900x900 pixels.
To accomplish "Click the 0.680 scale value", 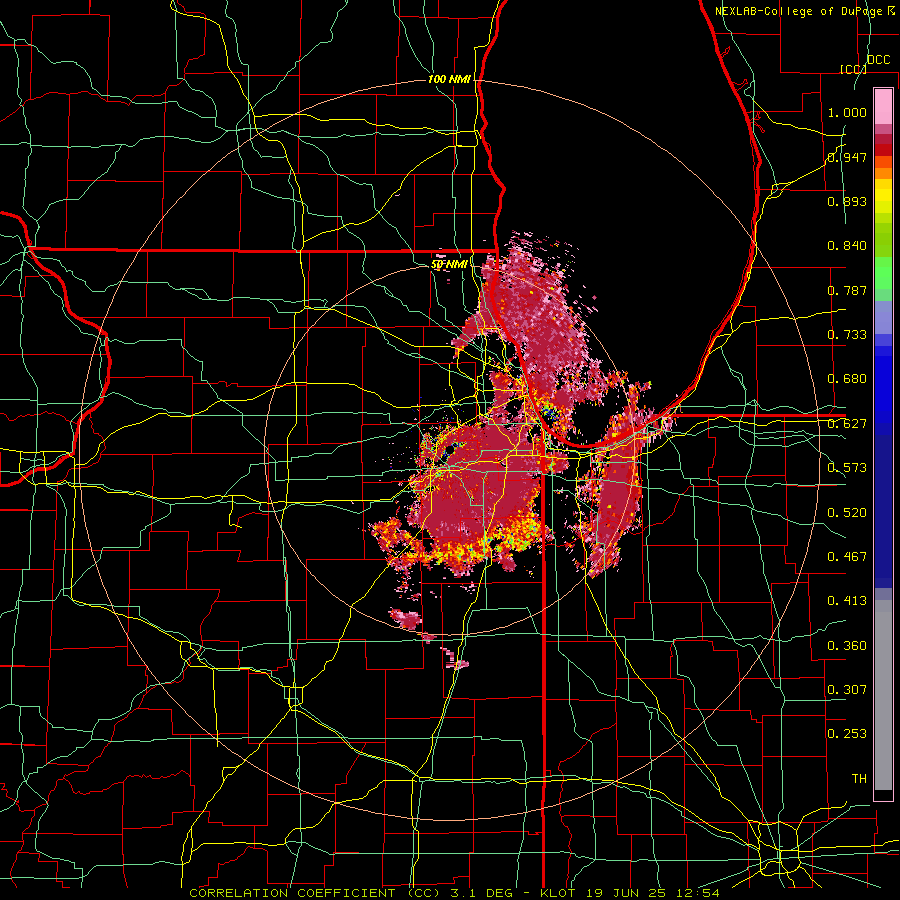I will pos(847,379).
